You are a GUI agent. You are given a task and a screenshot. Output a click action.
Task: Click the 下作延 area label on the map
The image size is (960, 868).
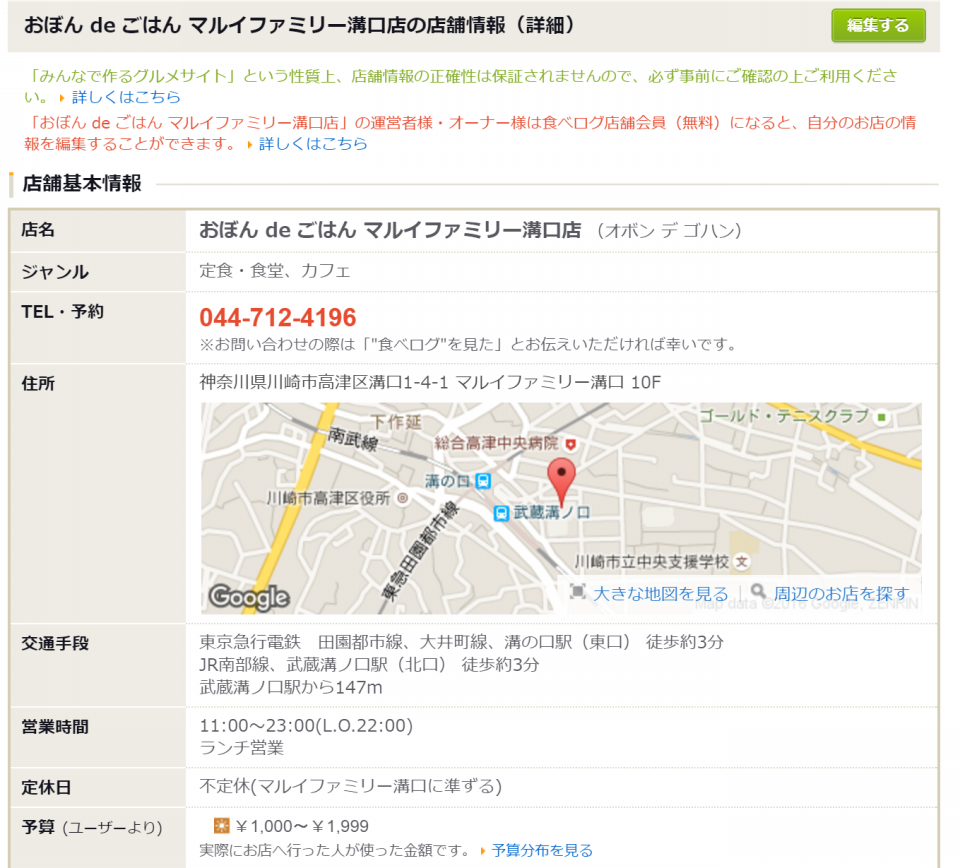397,422
